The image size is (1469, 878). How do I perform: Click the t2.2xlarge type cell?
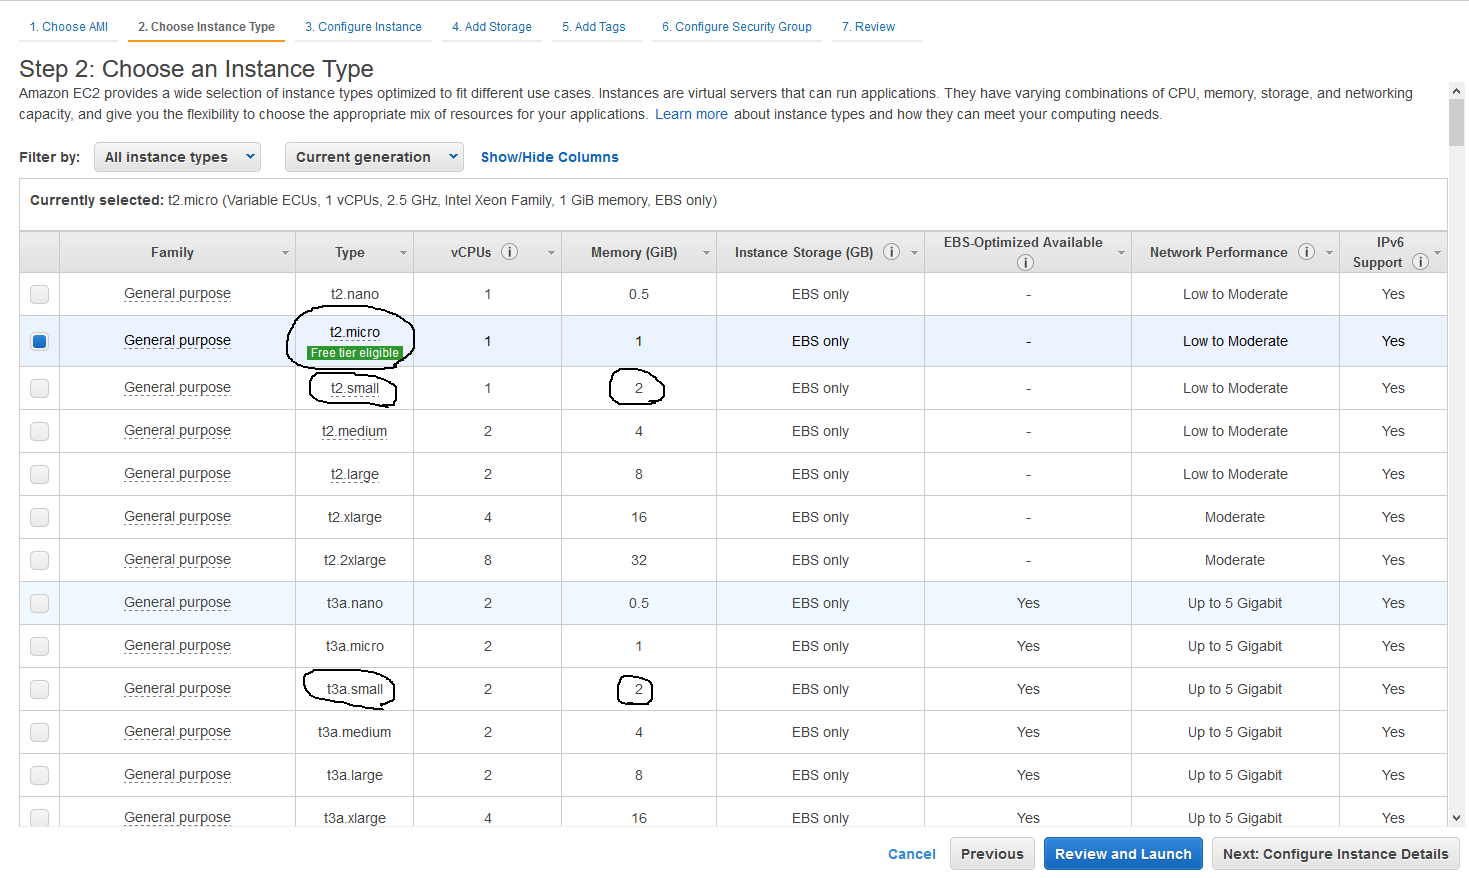tap(355, 560)
